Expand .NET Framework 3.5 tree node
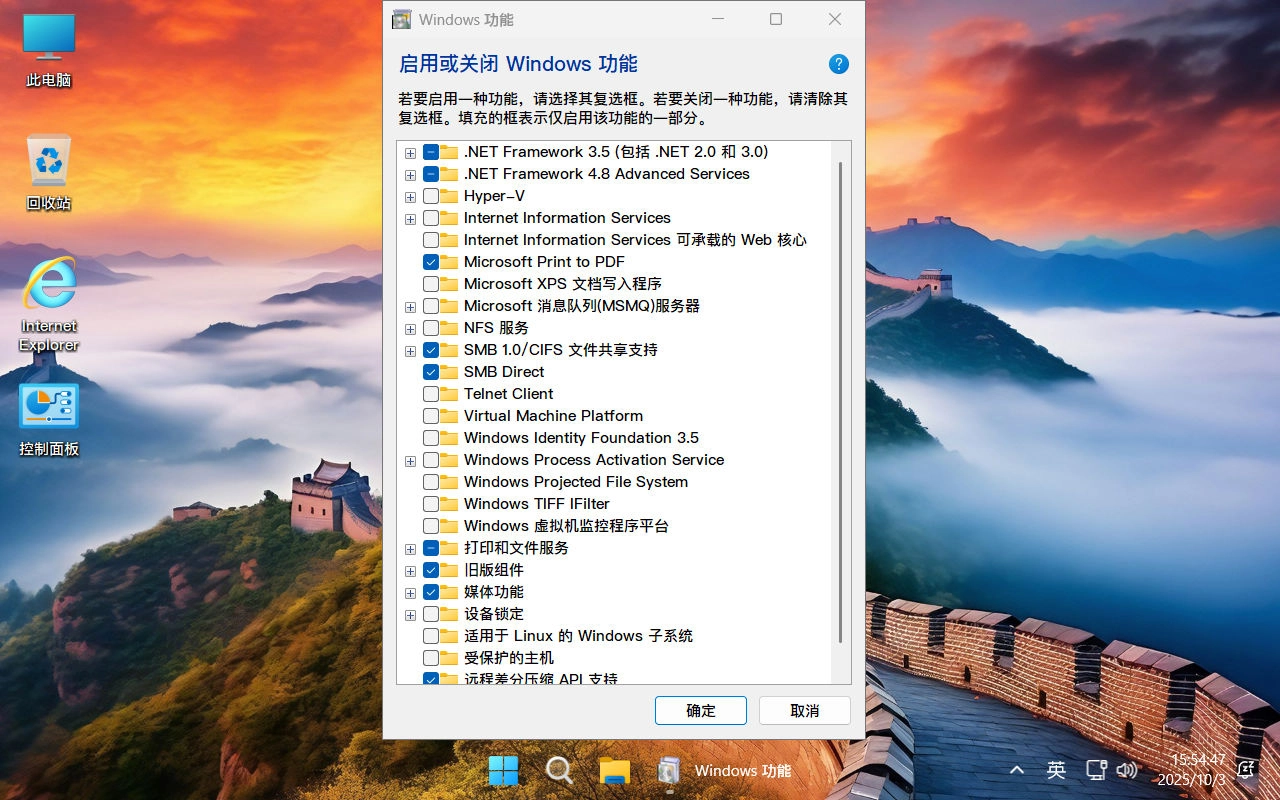The height and width of the screenshot is (800, 1280). coord(410,153)
